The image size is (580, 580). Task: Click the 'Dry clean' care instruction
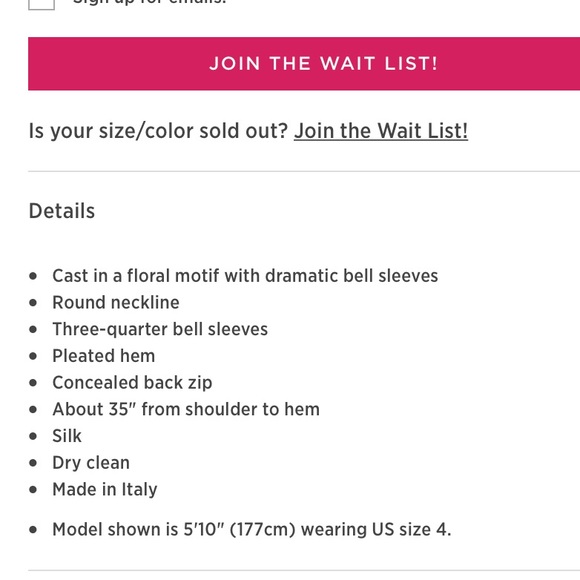point(91,463)
